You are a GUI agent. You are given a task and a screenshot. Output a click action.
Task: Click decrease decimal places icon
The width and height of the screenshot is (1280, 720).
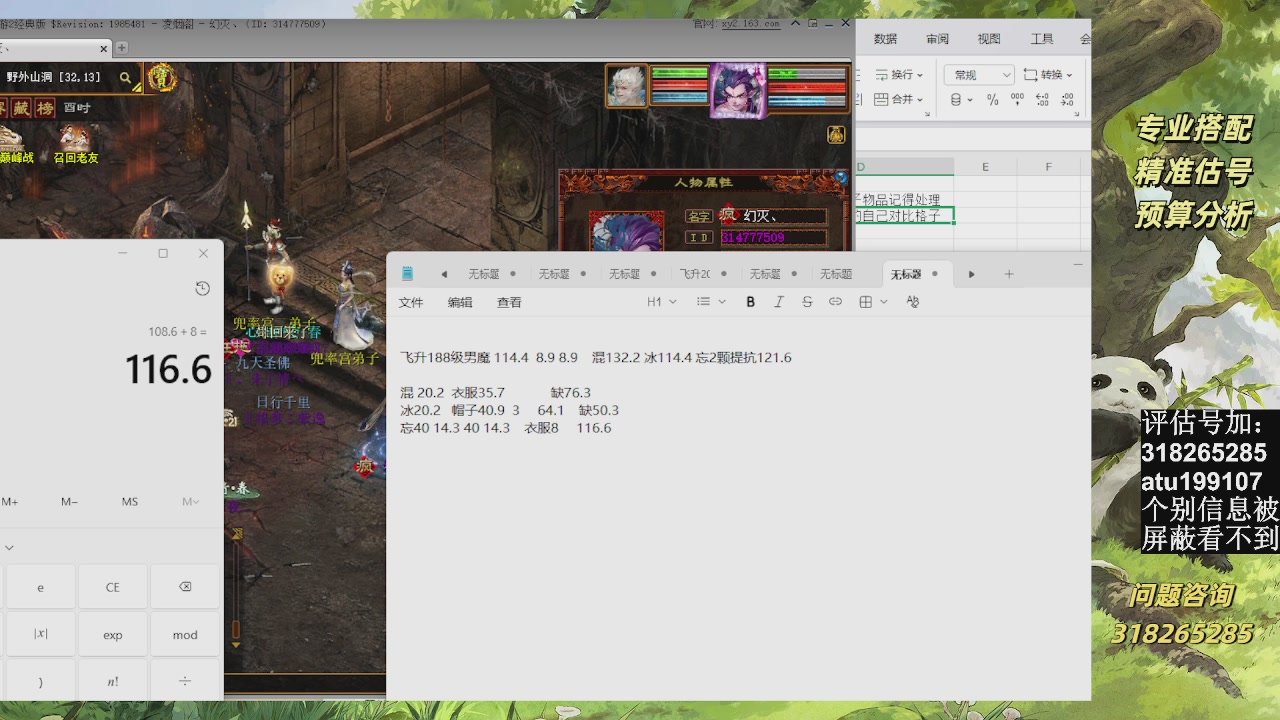[x=1068, y=100]
